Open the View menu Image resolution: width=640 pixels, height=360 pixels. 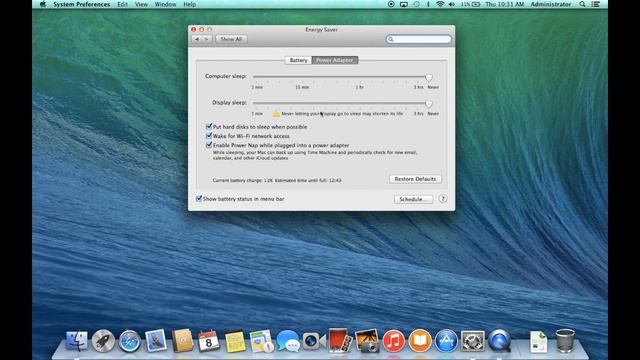click(x=141, y=4)
